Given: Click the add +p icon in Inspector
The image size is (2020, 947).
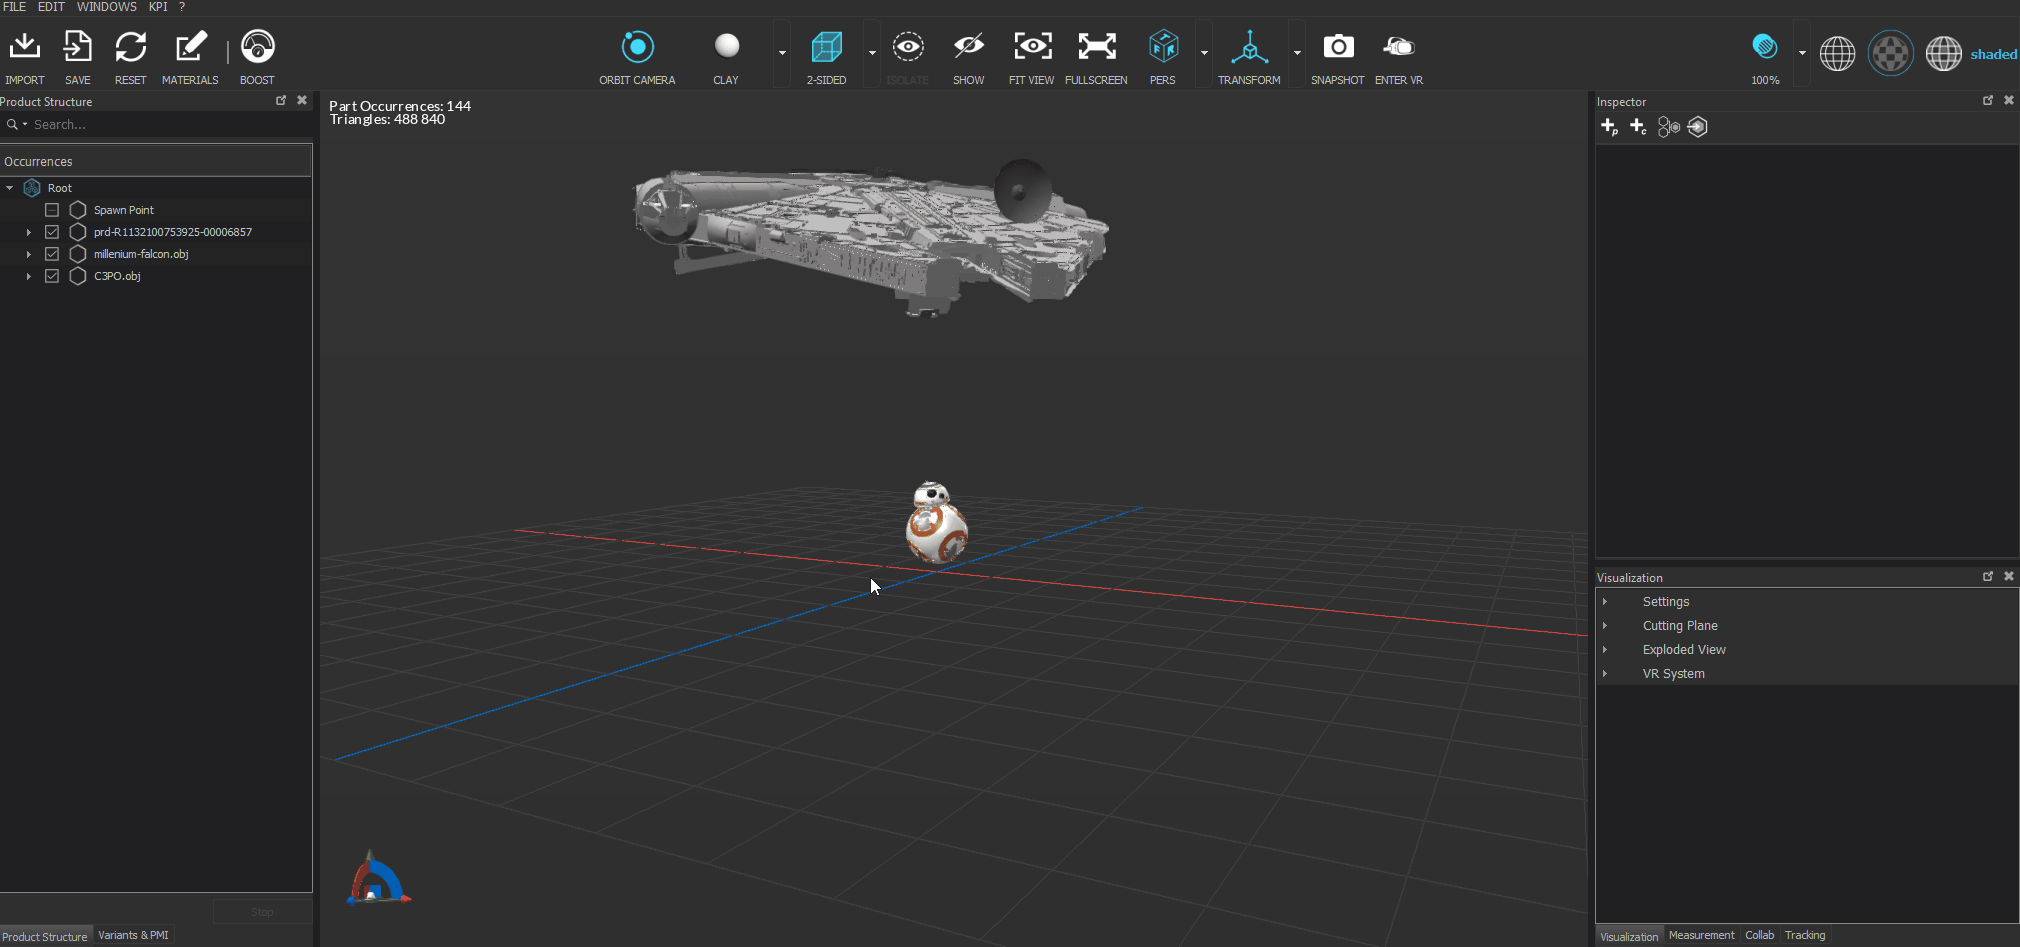Looking at the screenshot, I should coord(1609,127).
